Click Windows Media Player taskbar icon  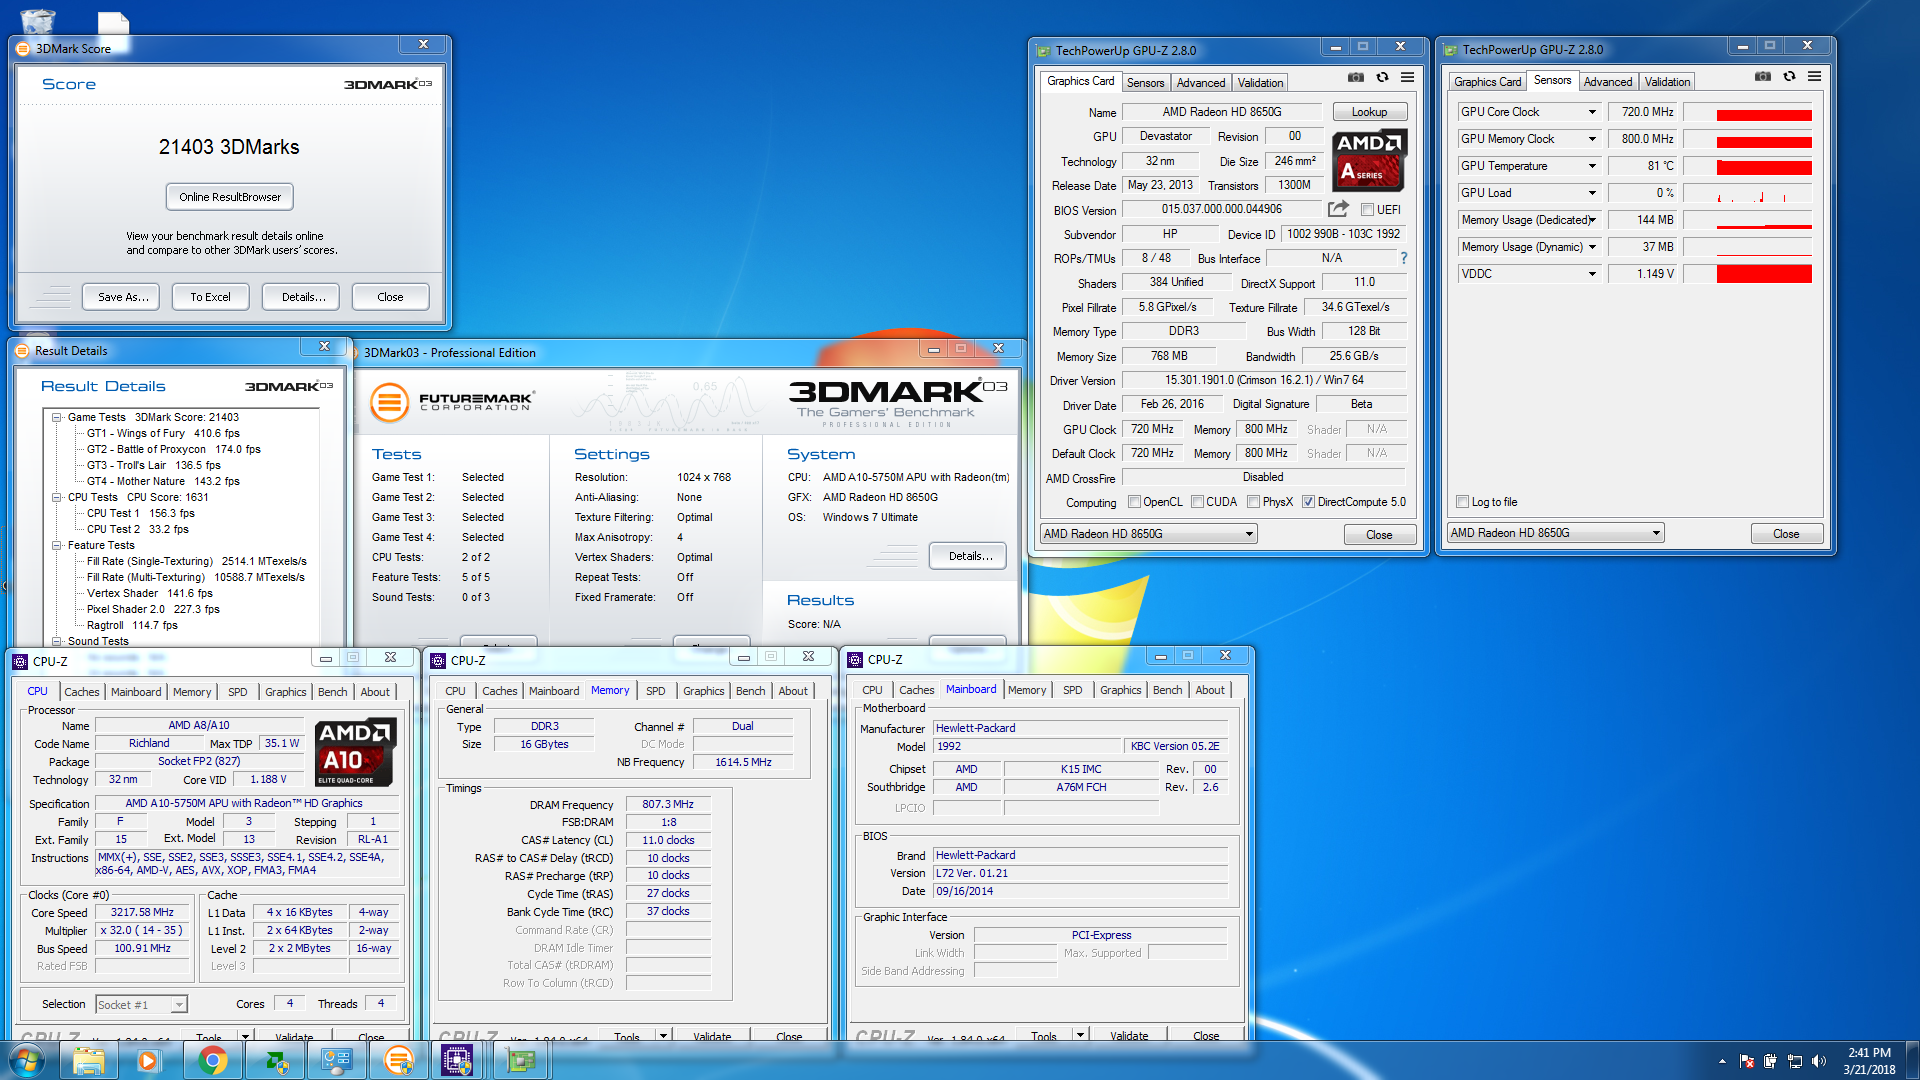pos(149,1060)
